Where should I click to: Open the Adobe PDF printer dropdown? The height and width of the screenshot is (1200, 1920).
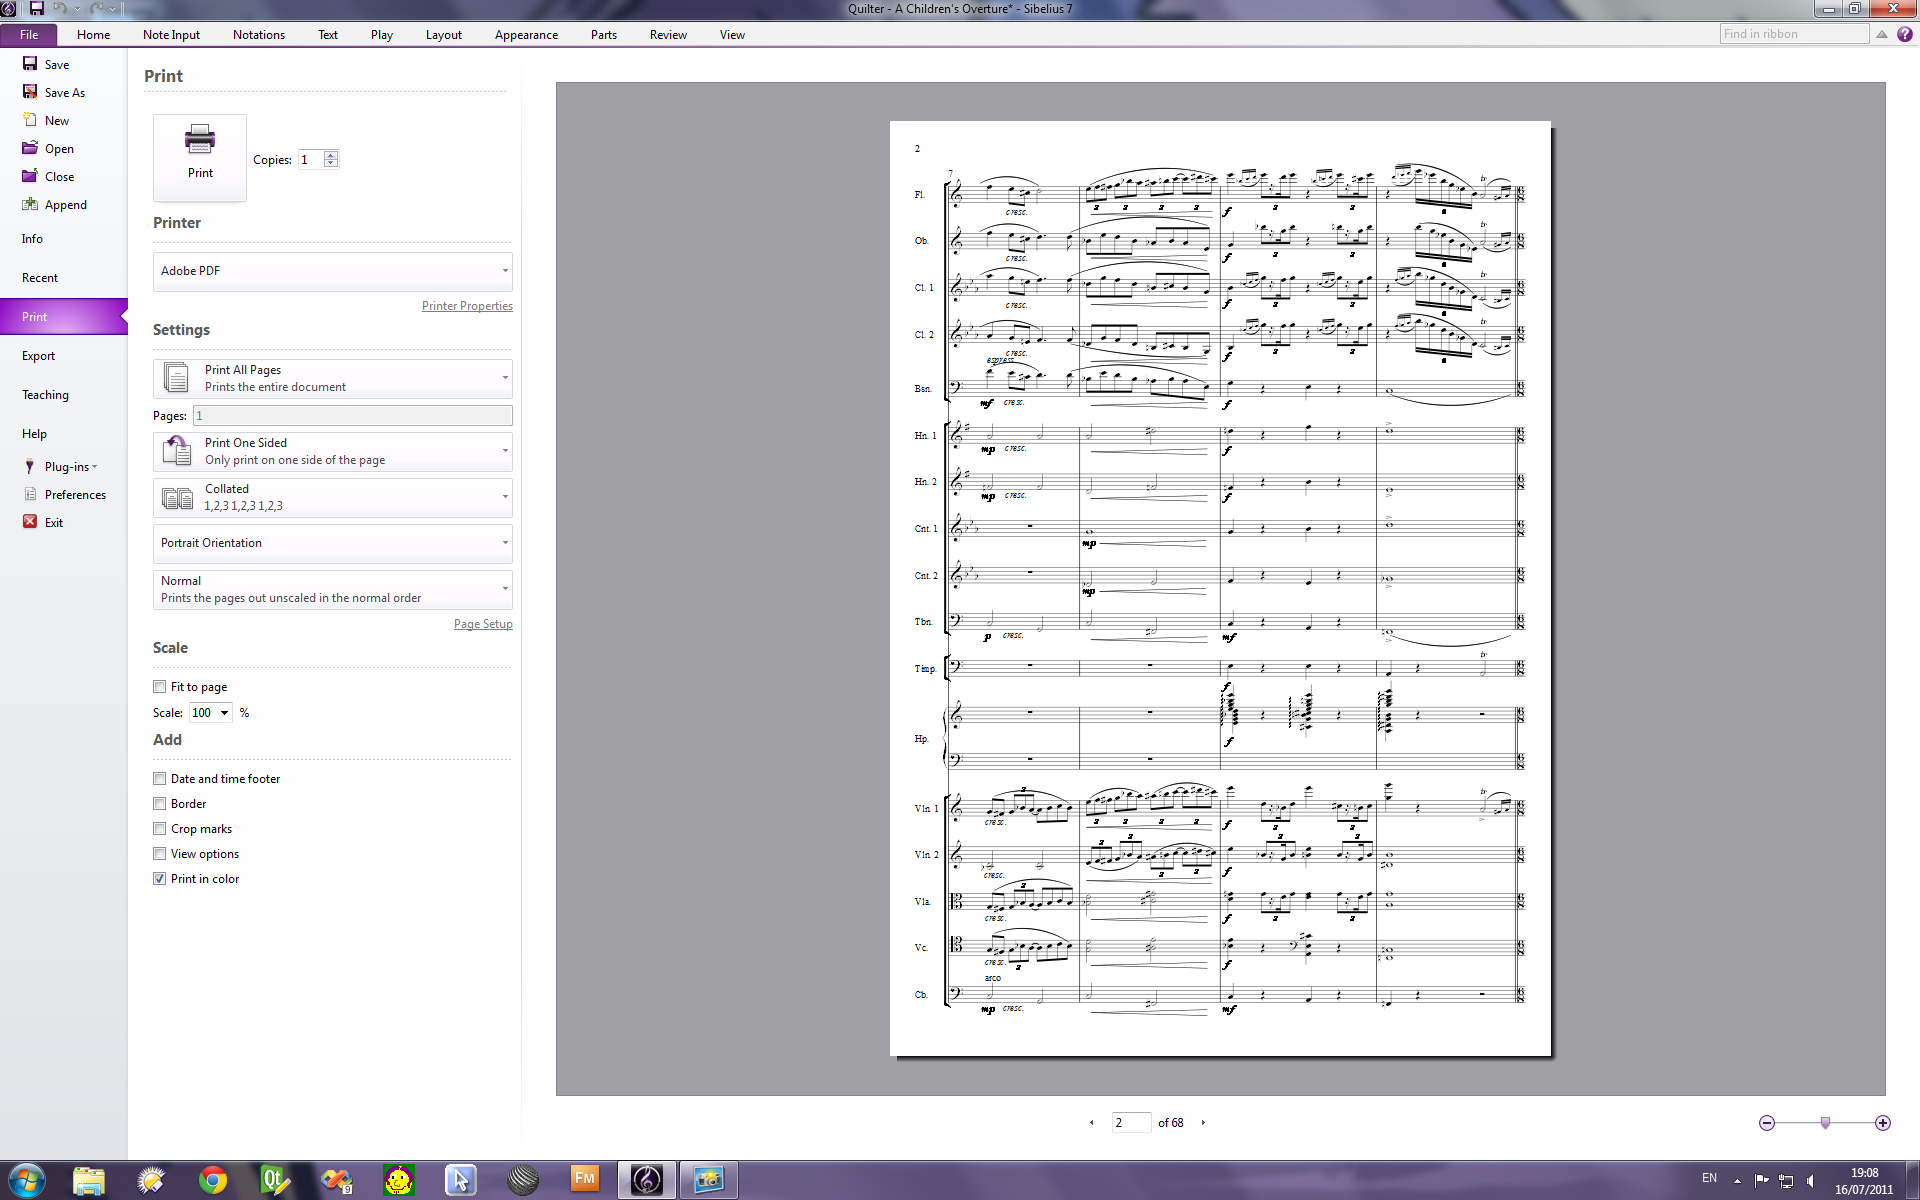[x=332, y=271]
